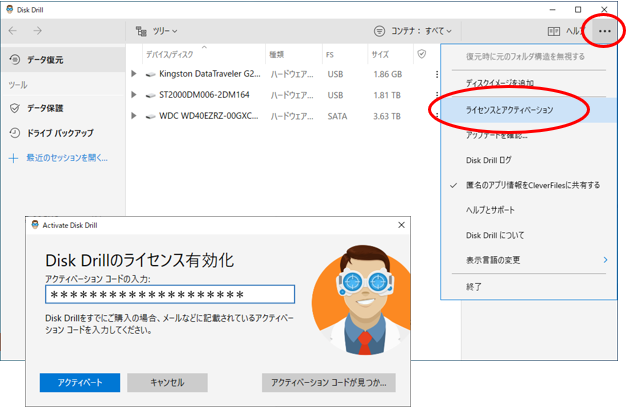Select データ保護 in the sidebar

click(63, 108)
